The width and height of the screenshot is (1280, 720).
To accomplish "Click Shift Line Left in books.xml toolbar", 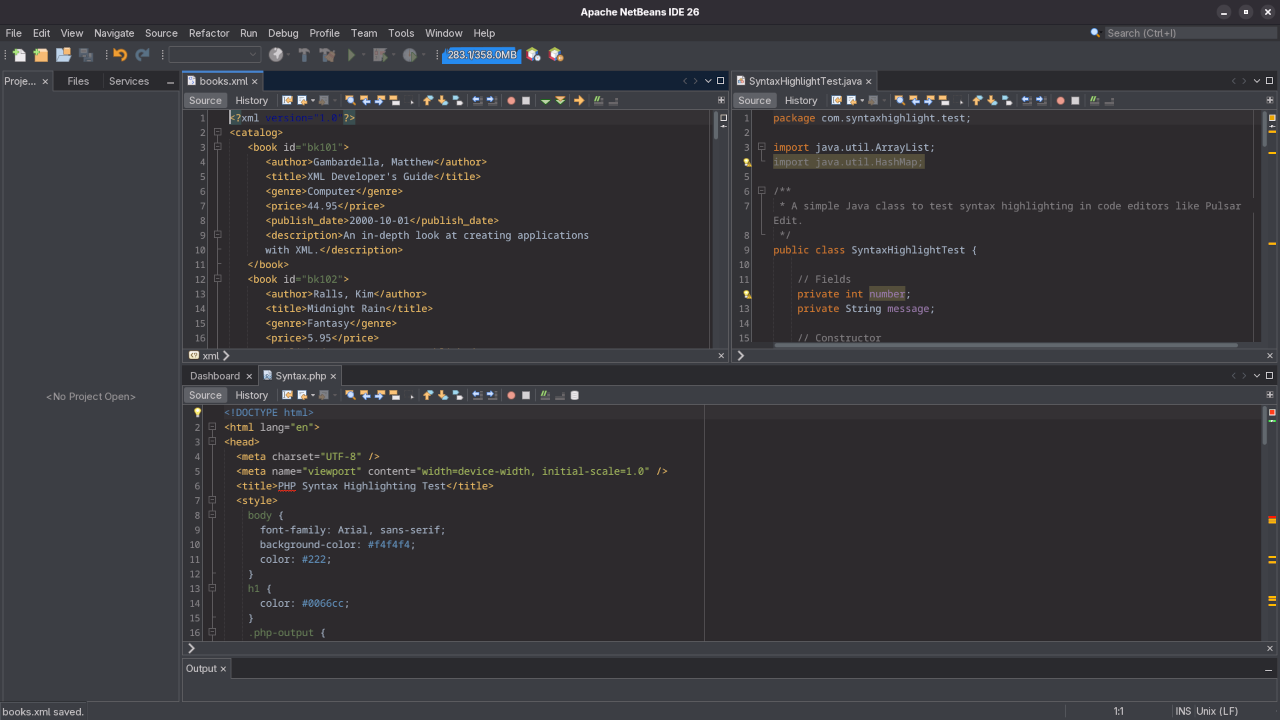I will point(477,100).
